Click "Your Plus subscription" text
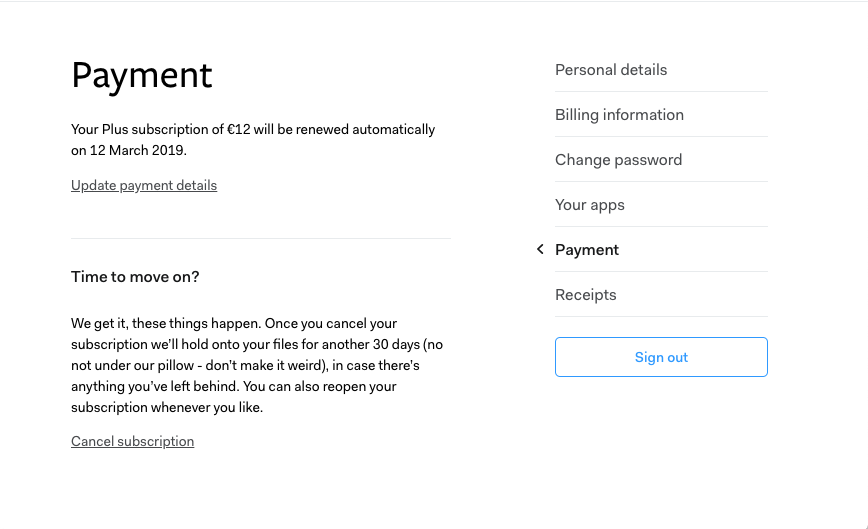868x529 pixels. 134,129
